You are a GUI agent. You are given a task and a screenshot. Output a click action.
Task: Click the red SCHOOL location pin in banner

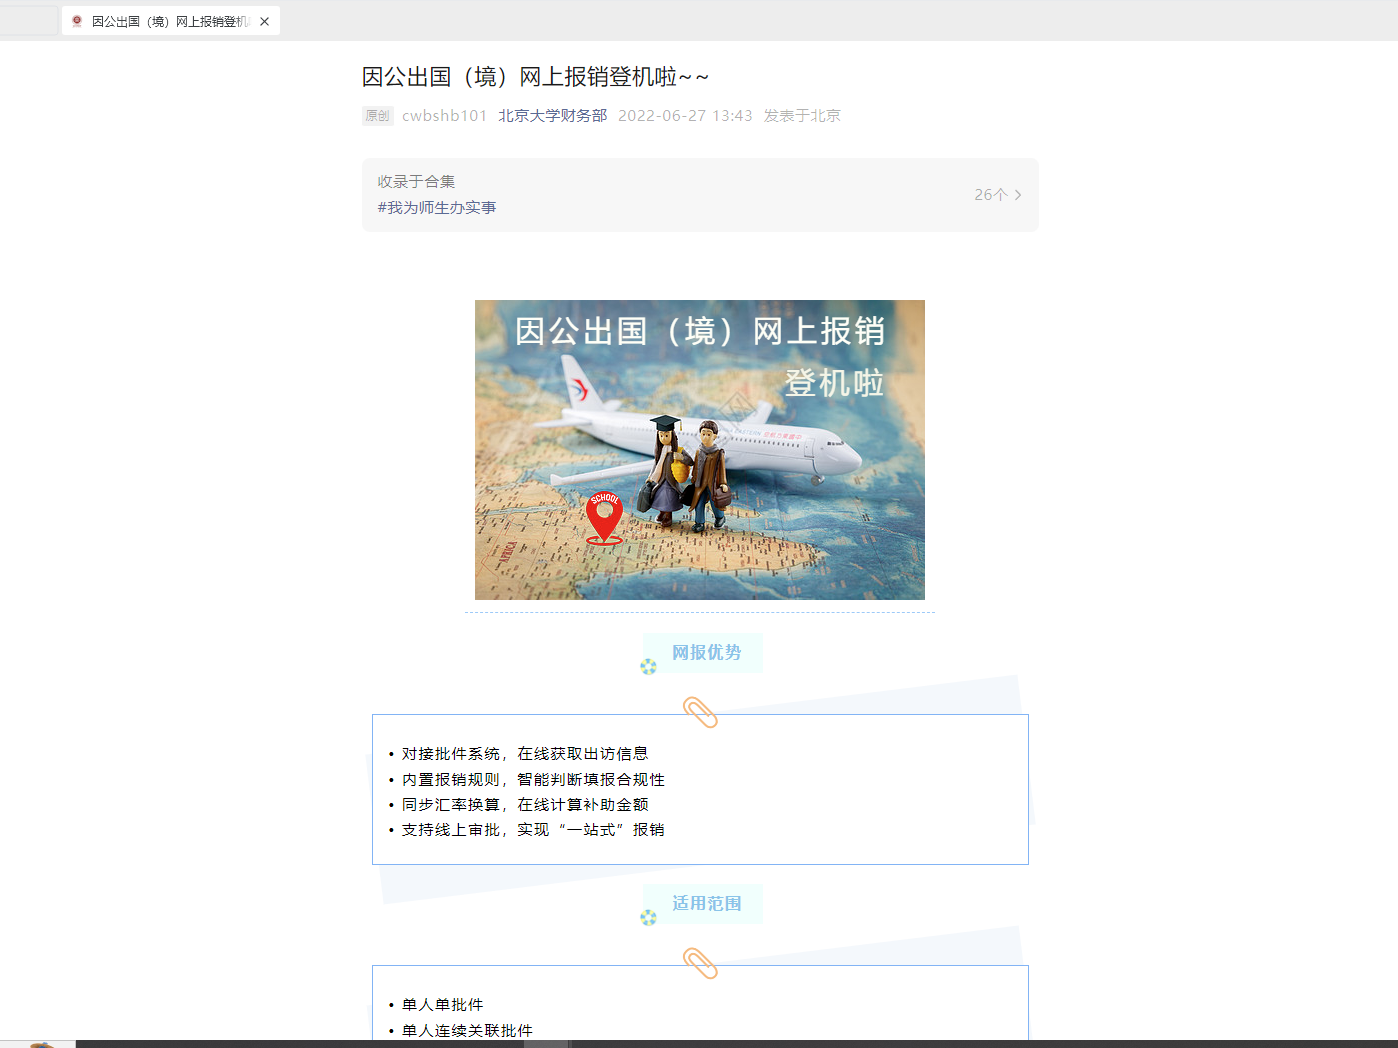604,517
